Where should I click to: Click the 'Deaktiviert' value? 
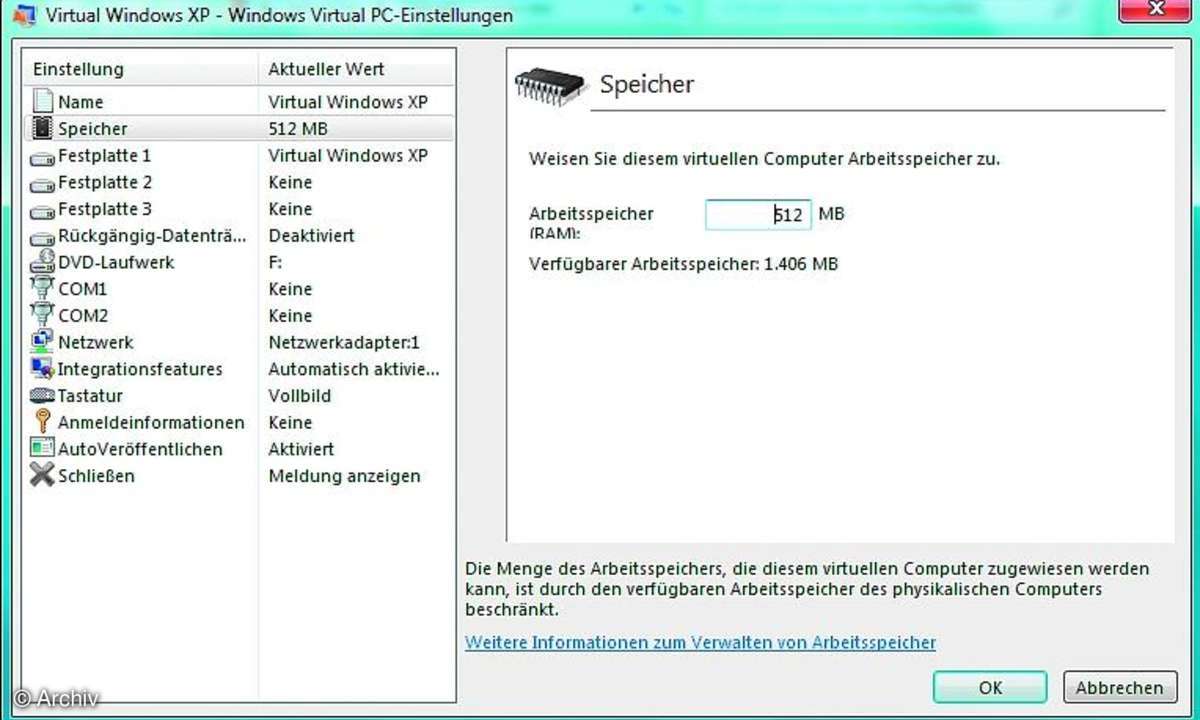pyautogui.click(x=311, y=236)
